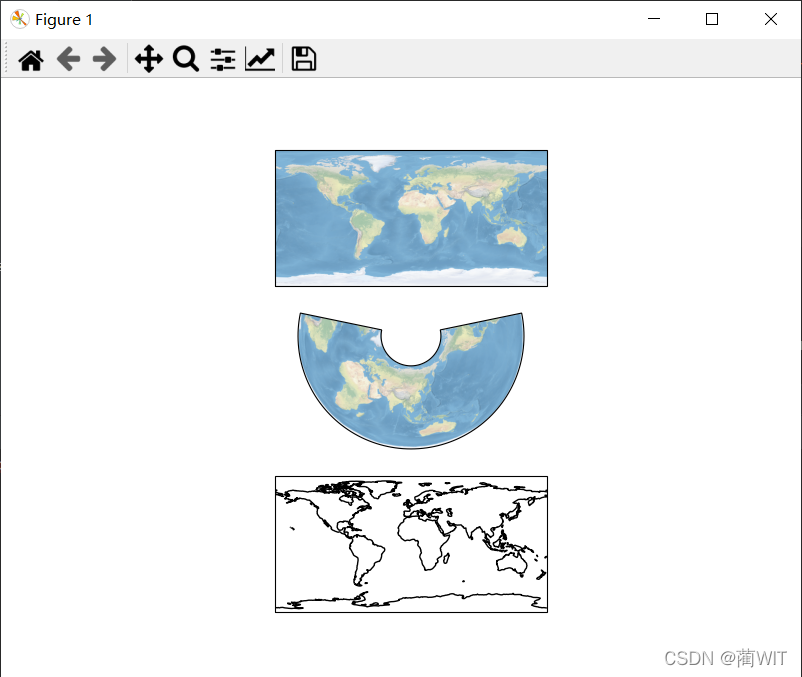
Task: Click the Figure 1 title text
Action: [62, 19]
